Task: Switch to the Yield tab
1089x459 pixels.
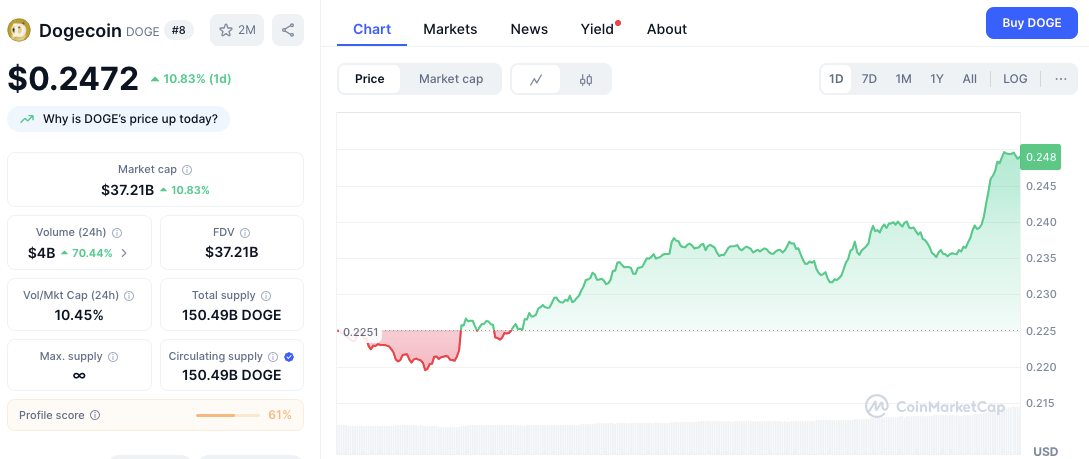Action: (x=597, y=29)
